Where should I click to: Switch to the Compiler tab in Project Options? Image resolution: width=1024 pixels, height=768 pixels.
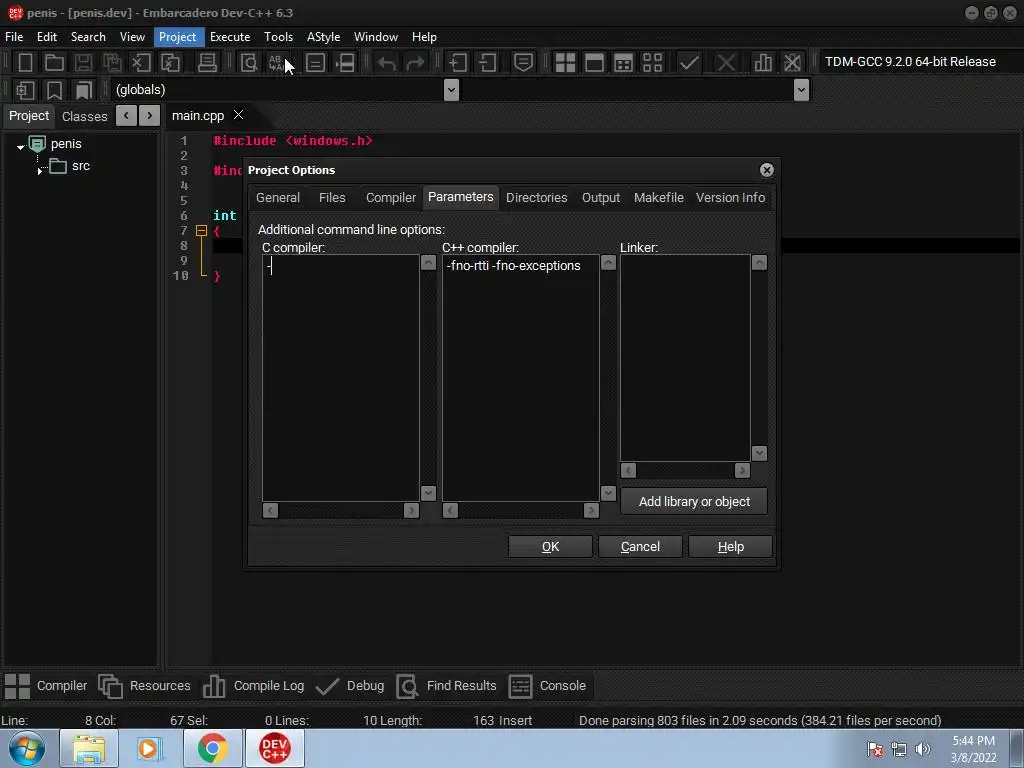(x=391, y=198)
